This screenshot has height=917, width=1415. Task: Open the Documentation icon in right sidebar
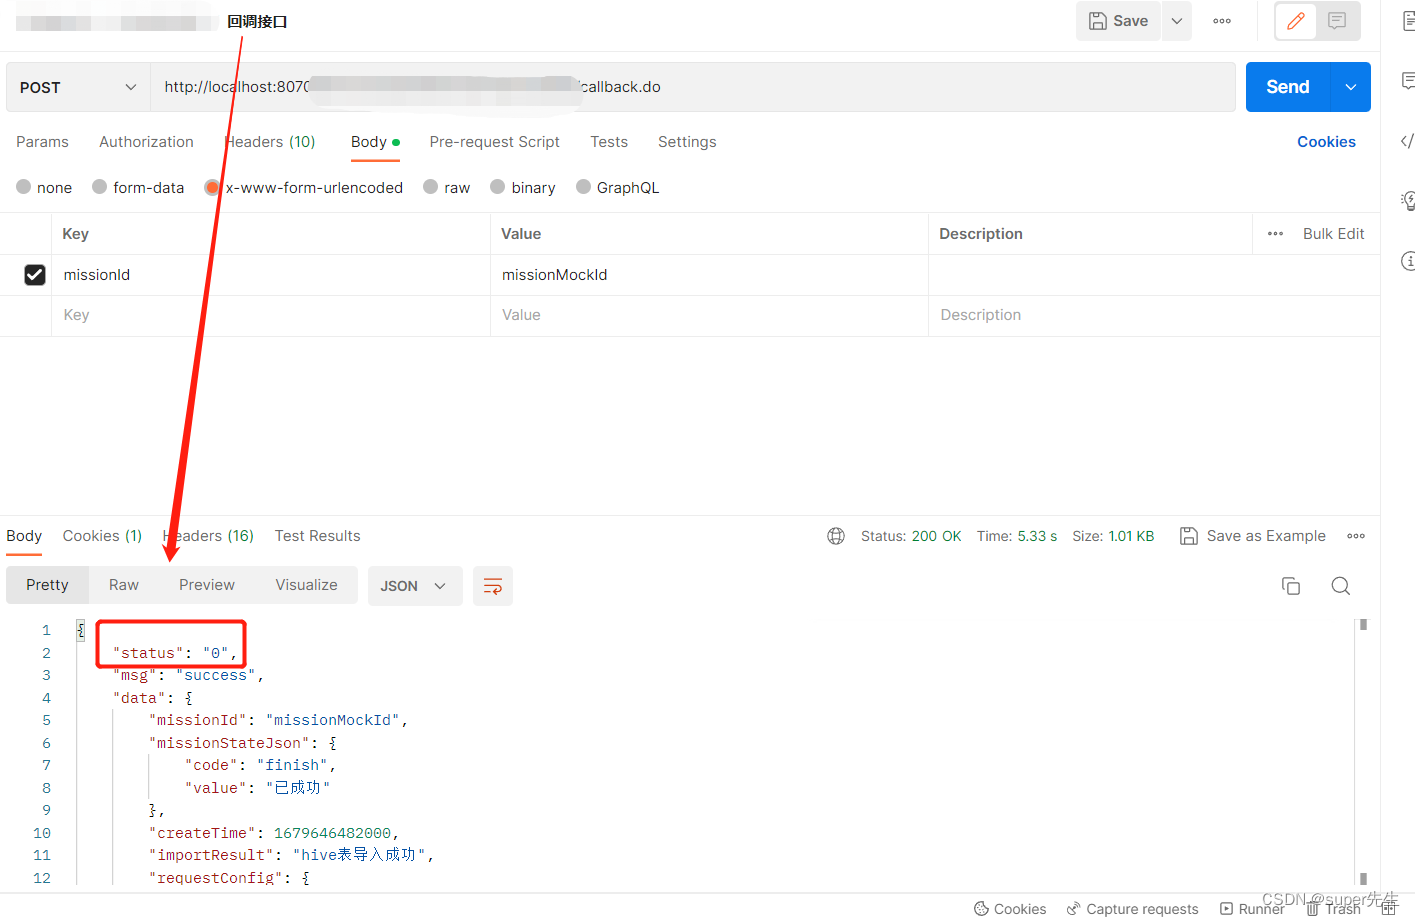[x=1408, y=21]
